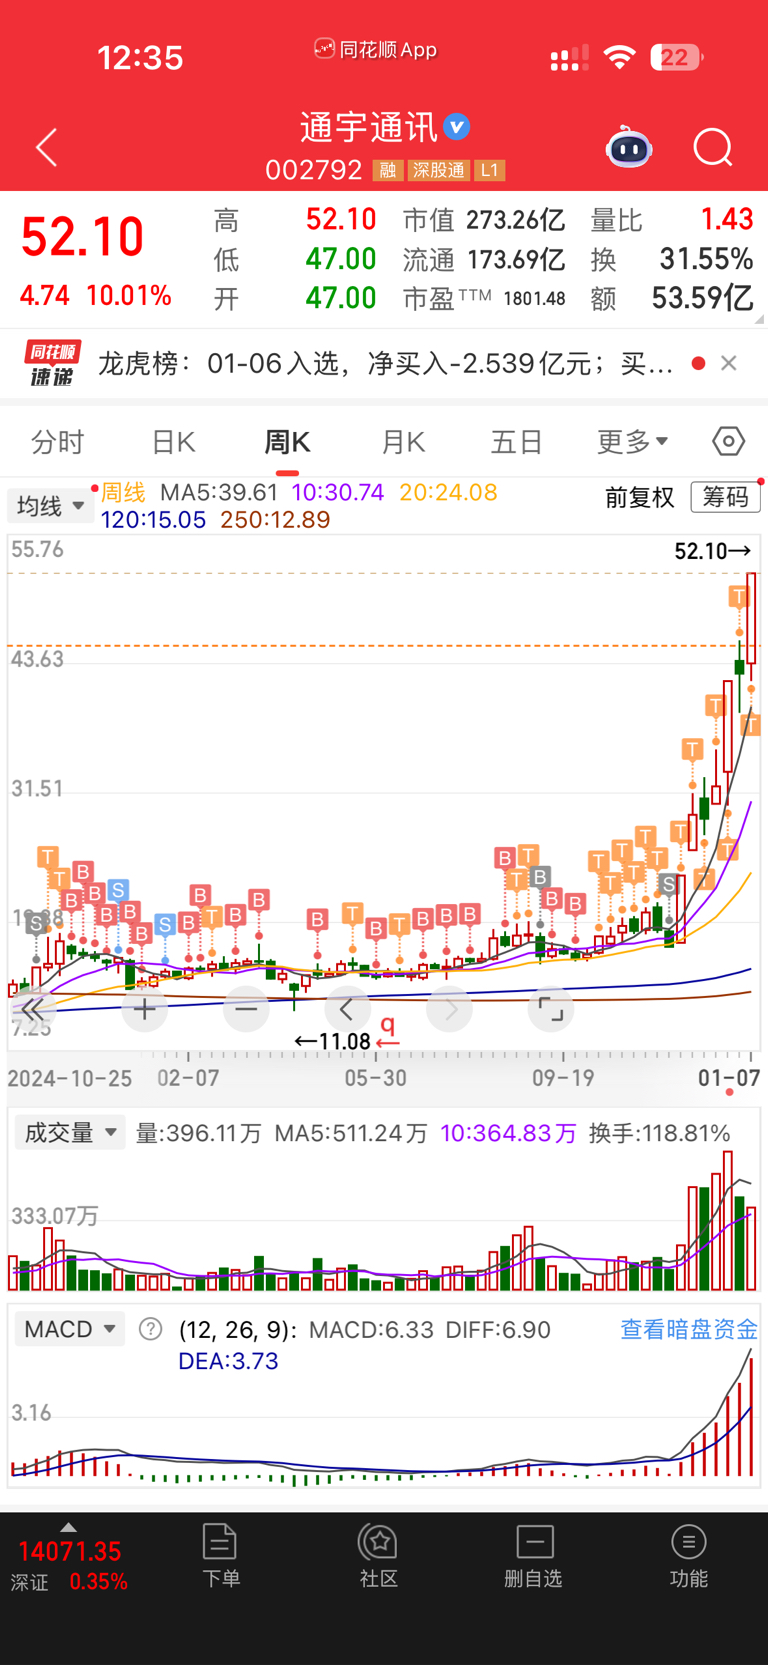
Task: Open the 更多 periods dropdown
Action: (x=633, y=442)
